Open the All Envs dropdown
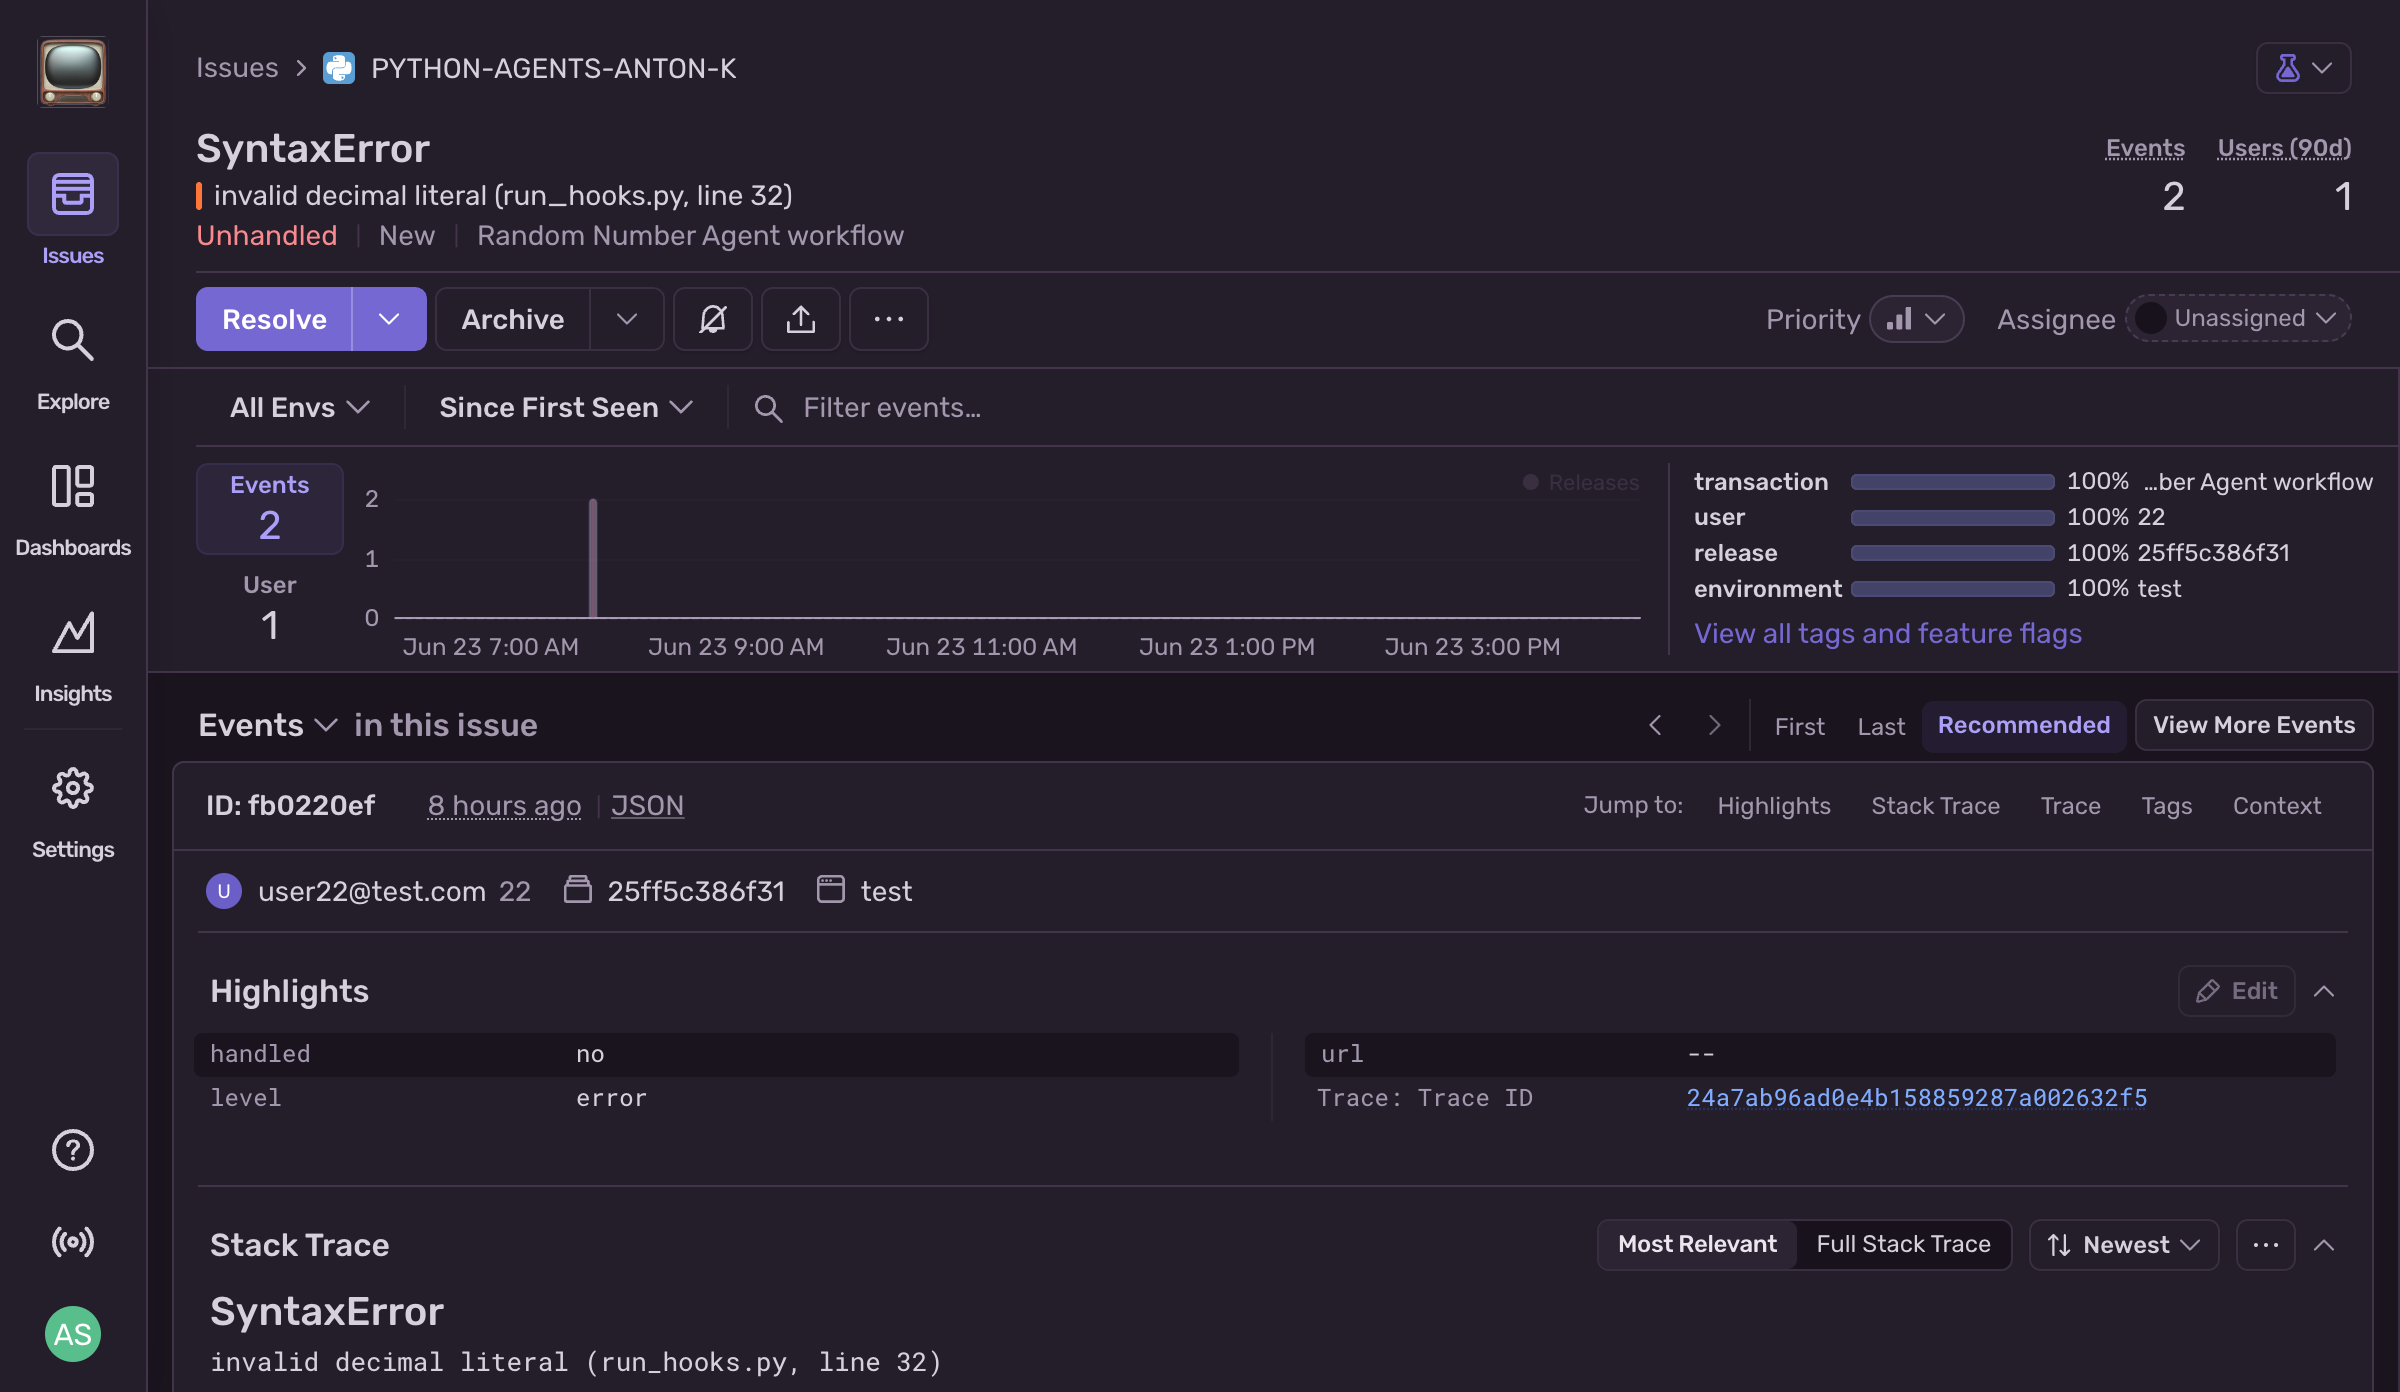 (297, 407)
